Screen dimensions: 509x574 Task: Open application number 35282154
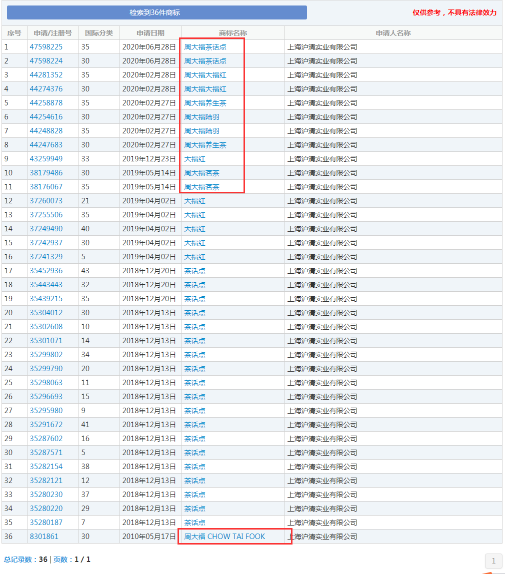pyautogui.click(x=46, y=466)
